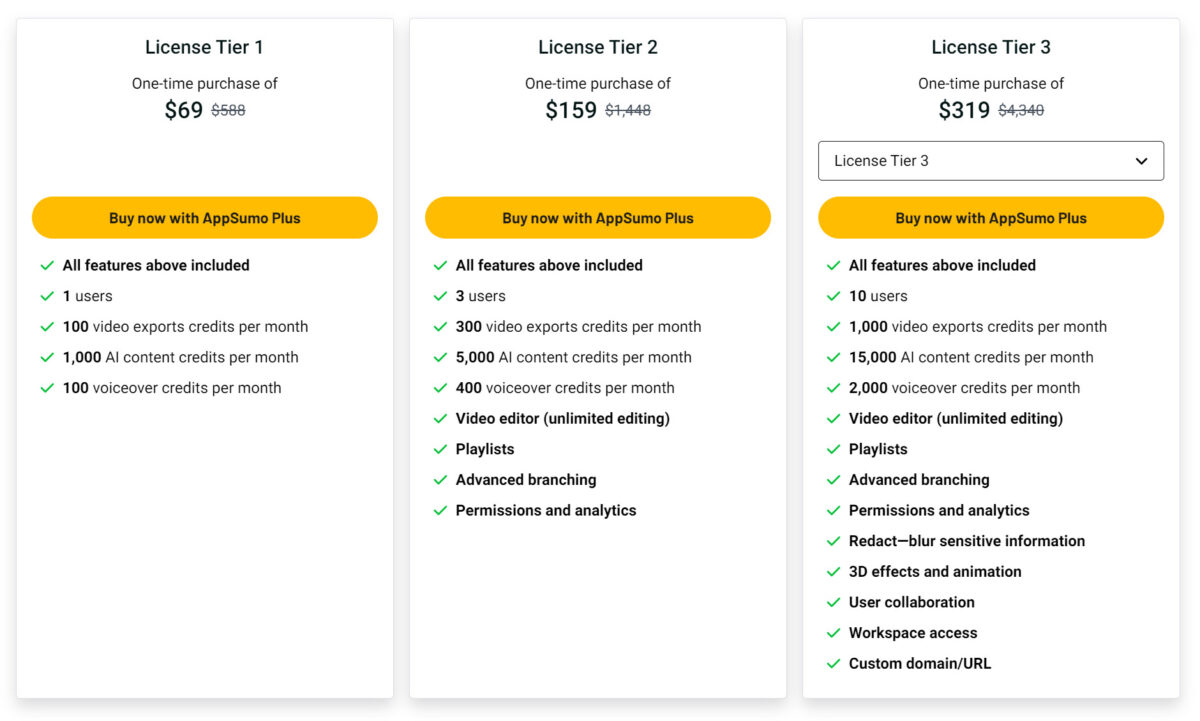The image size is (1200, 721).
Task: Click the checkmark beside "1 users"
Action: tap(47, 296)
